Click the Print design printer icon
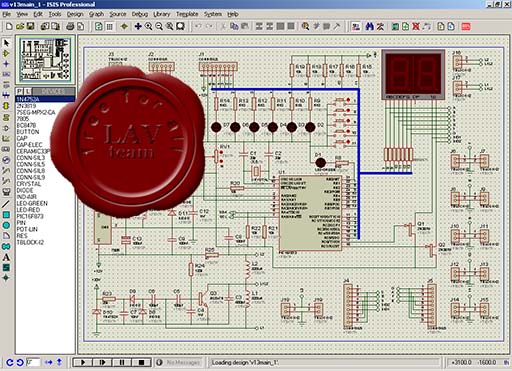 pyautogui.click(x=70, y=26)
